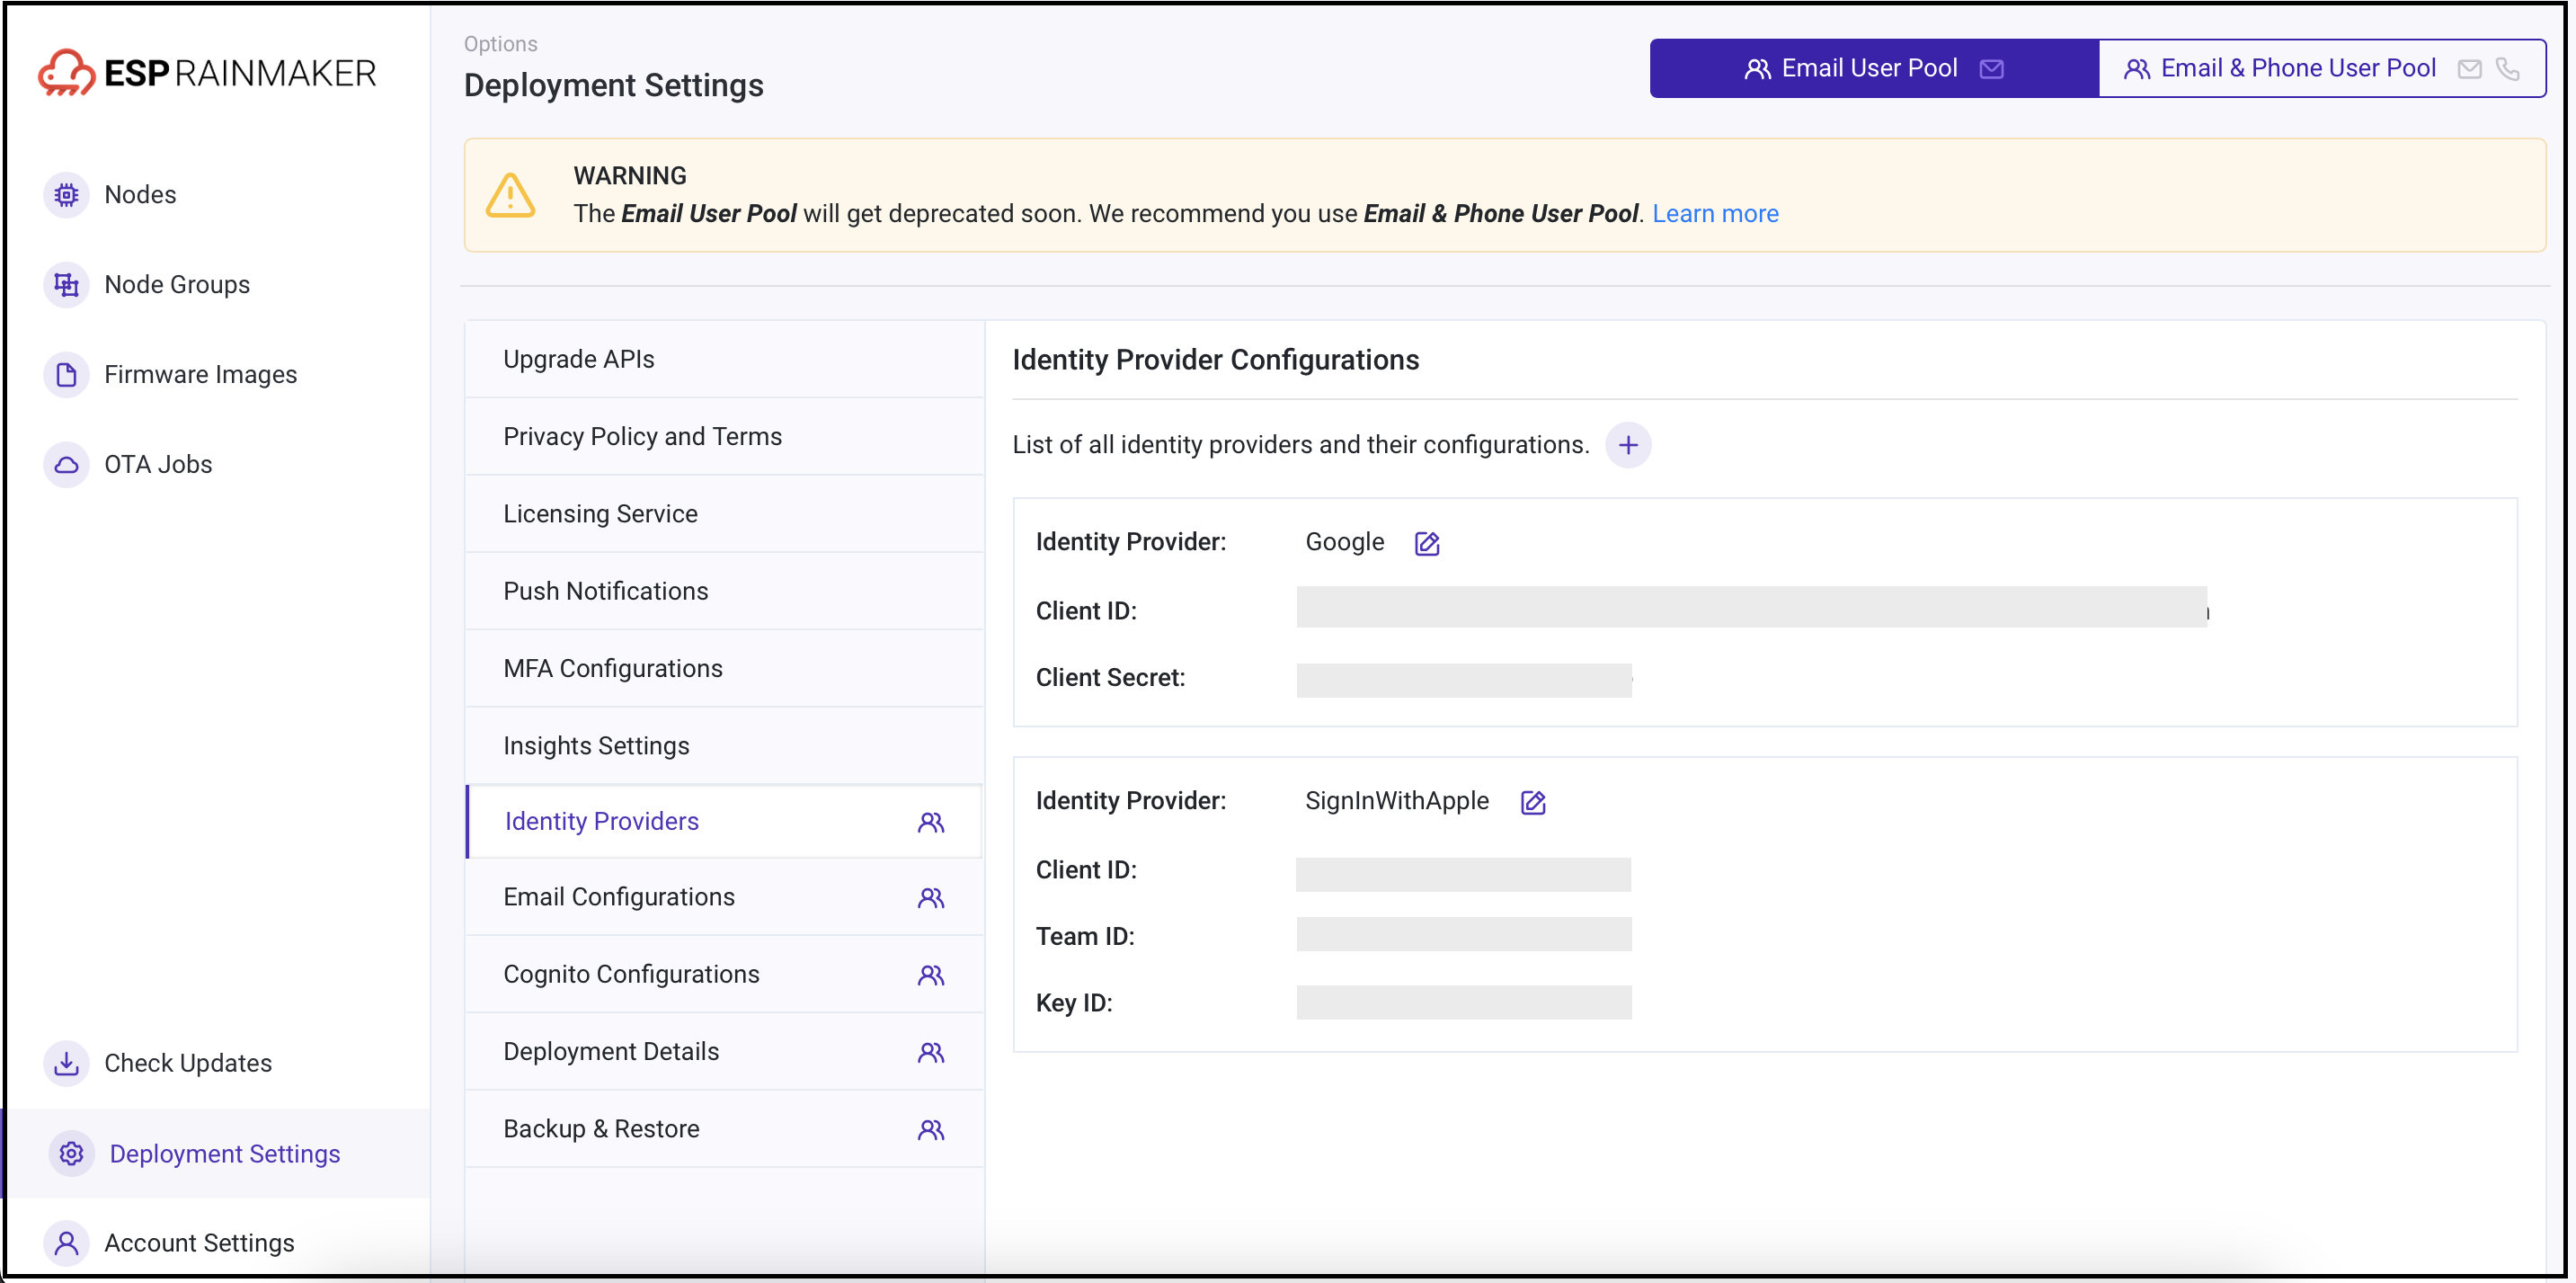Follow the Learn more link
The width and height of the screenshot is (2576, 1283).
(x=1715, y=213)
